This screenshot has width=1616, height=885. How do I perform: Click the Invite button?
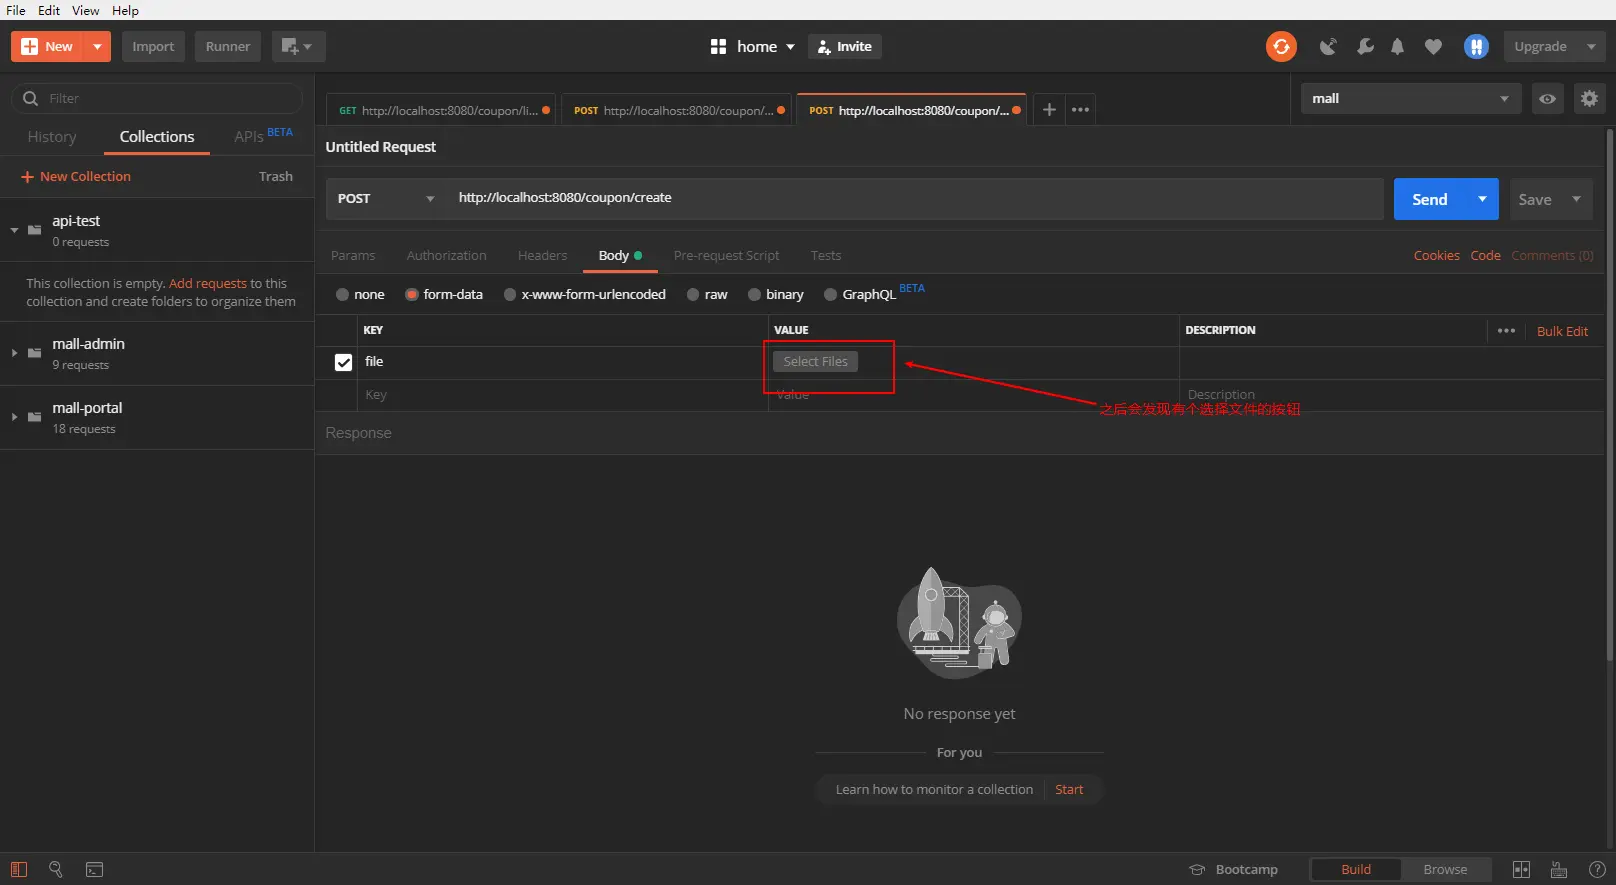pyautogui.click(x=845, y=46)
